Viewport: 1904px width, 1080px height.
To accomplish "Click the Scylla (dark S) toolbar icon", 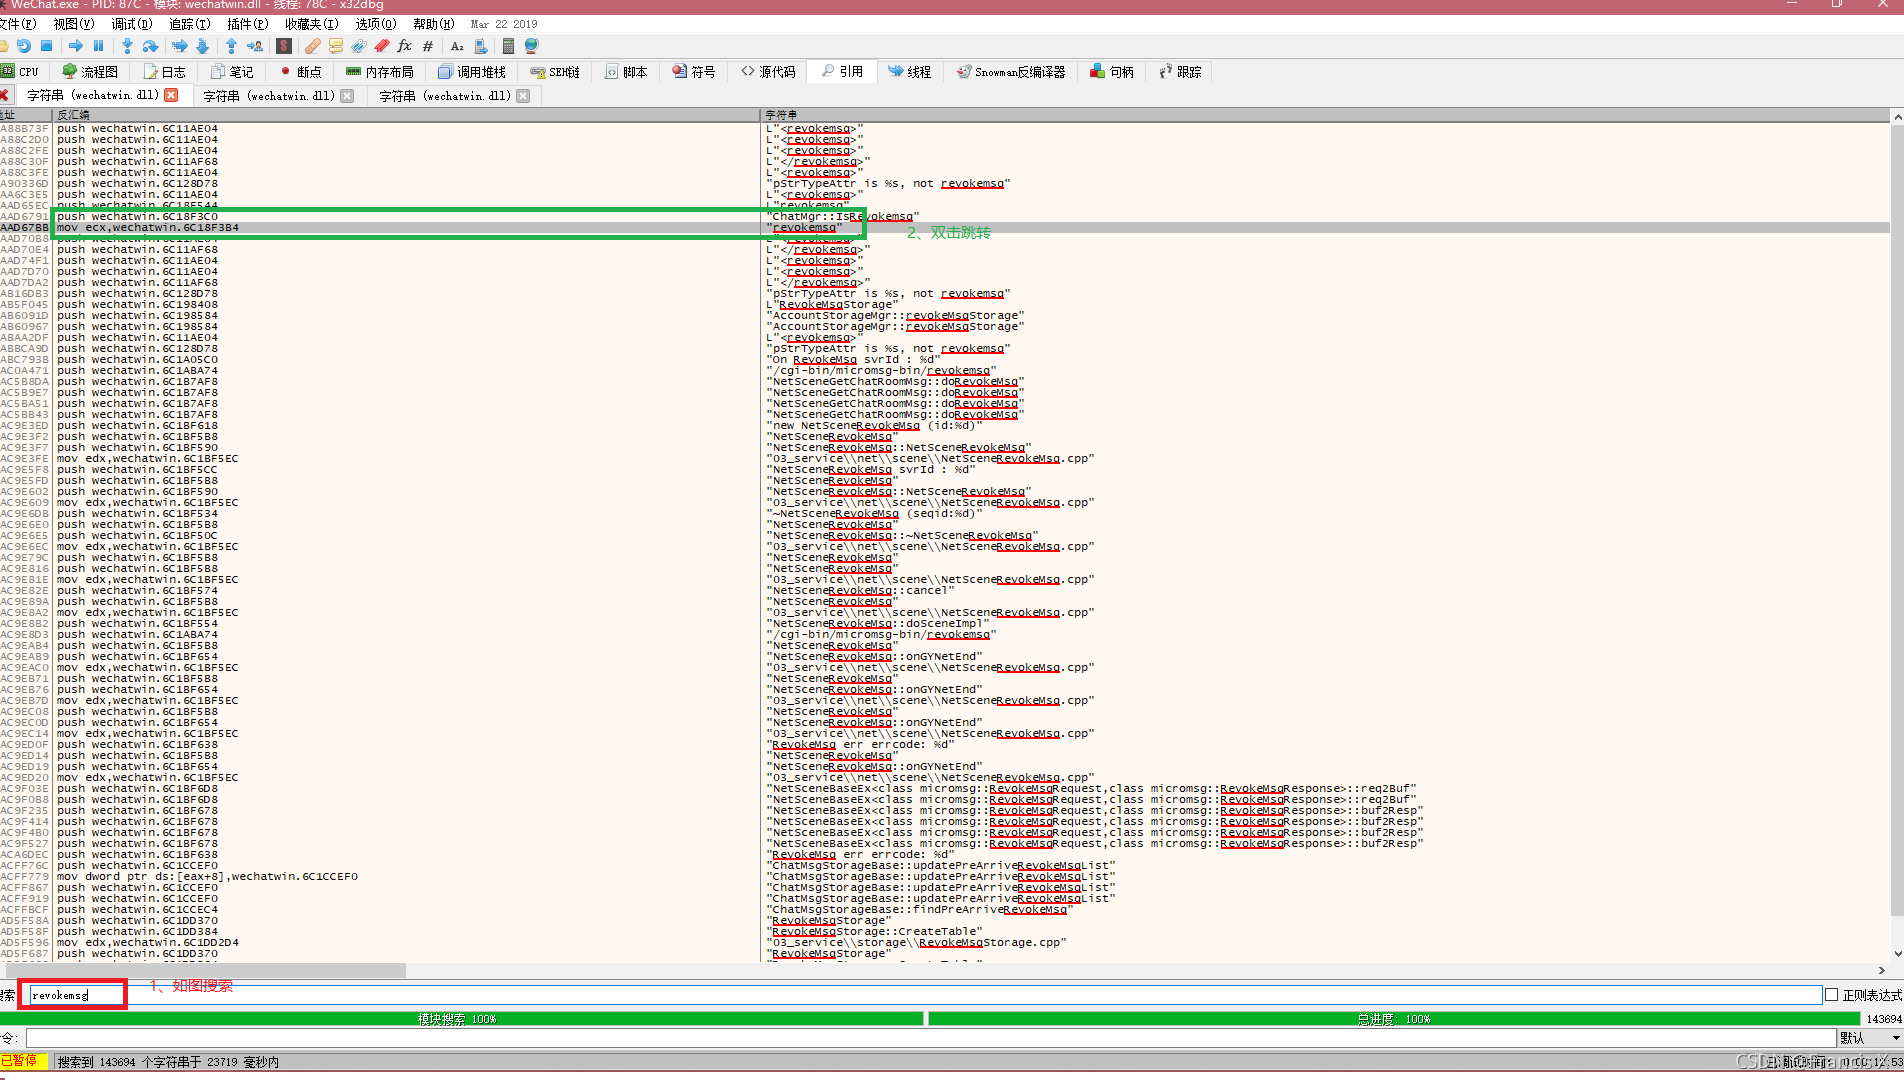I will coord(284,46).
